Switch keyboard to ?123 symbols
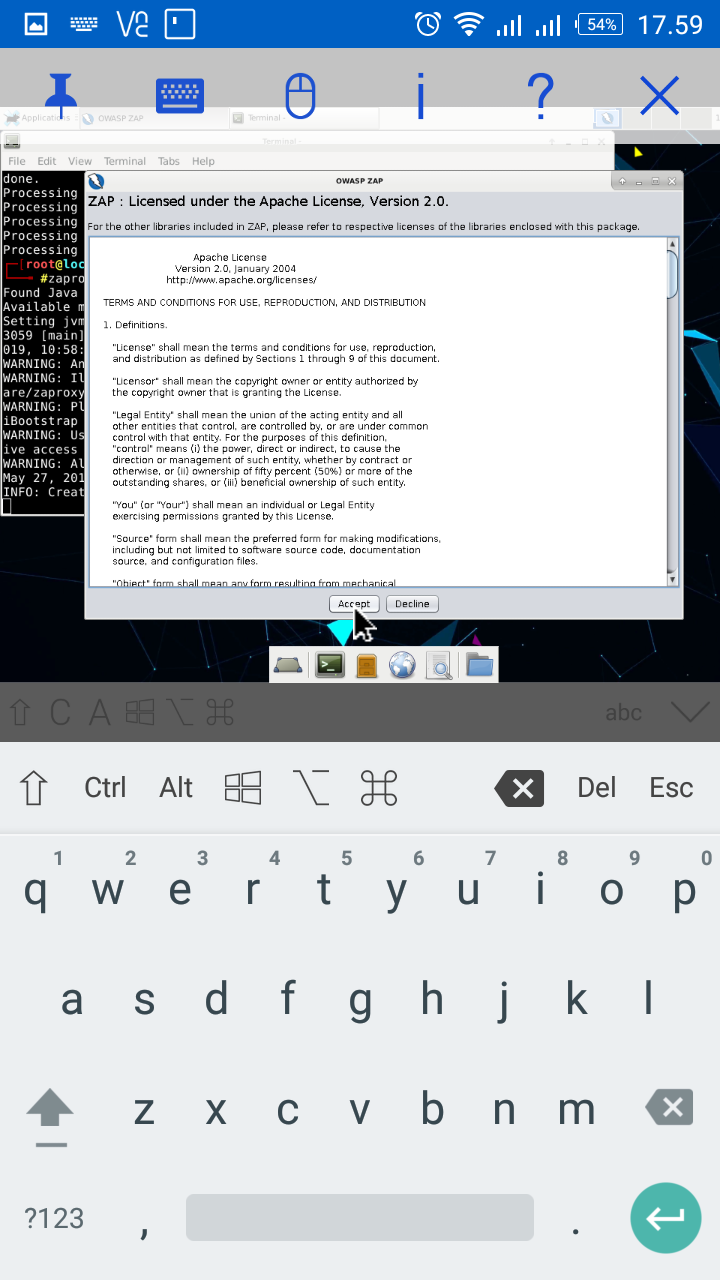Screen dimensions: 720x1280 coord(54,1218)
